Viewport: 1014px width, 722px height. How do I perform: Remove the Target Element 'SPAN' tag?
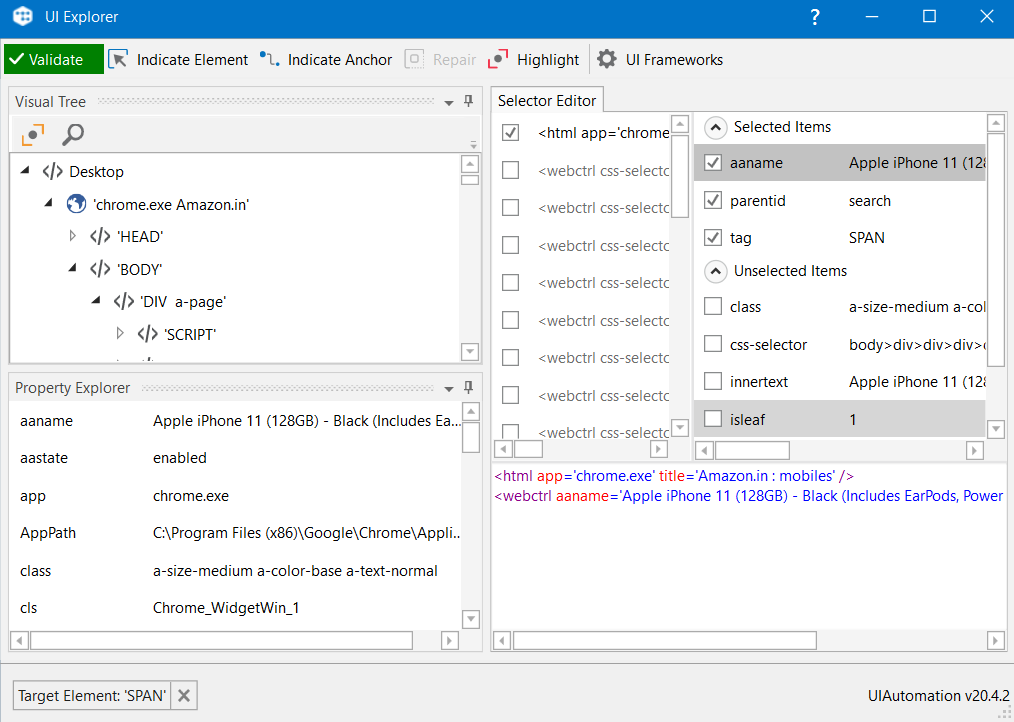click(184, 695)
